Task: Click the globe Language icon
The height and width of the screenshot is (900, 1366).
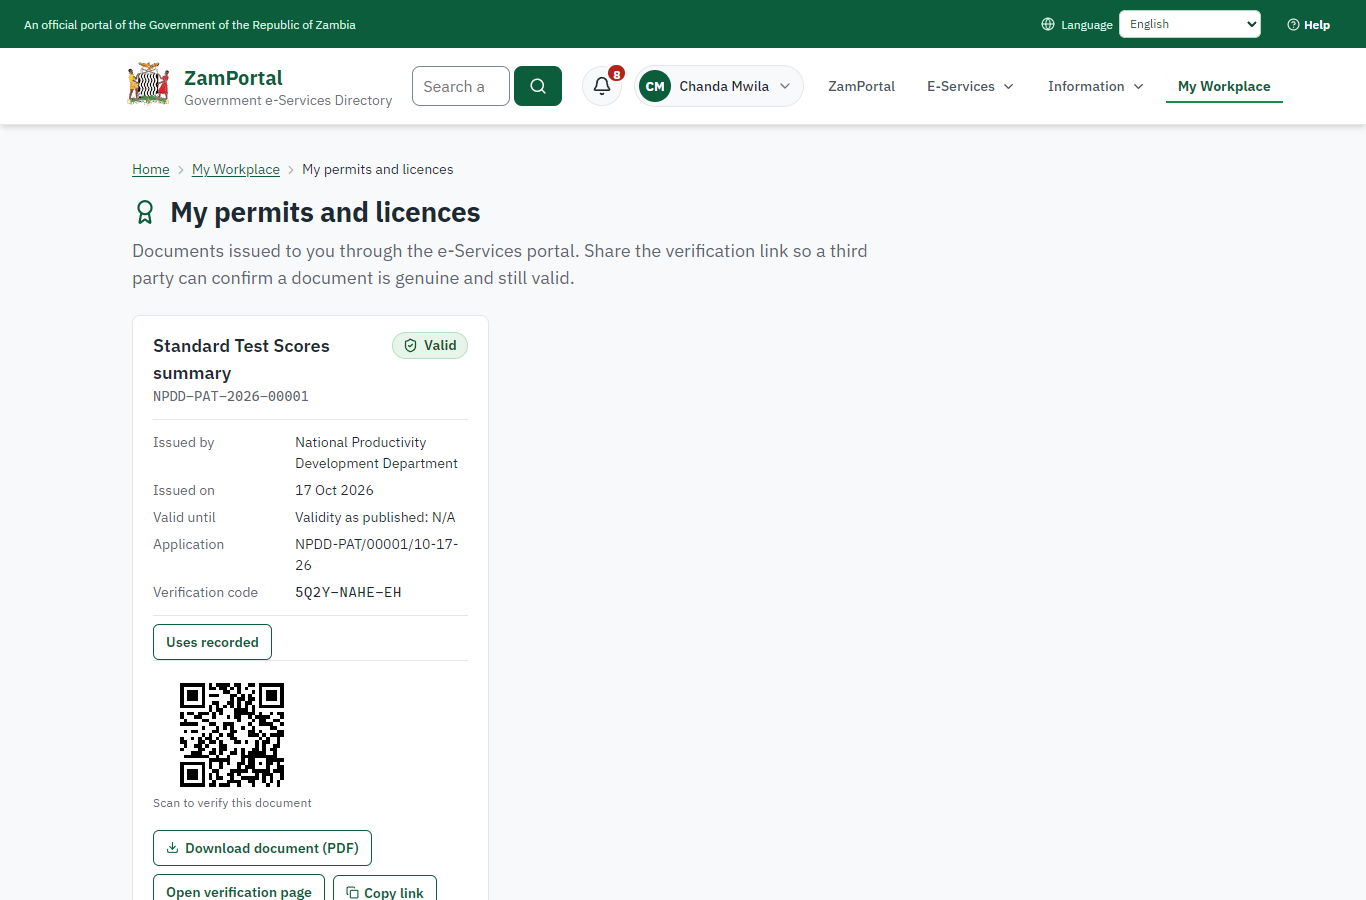Action: [x=1048, y=24]
